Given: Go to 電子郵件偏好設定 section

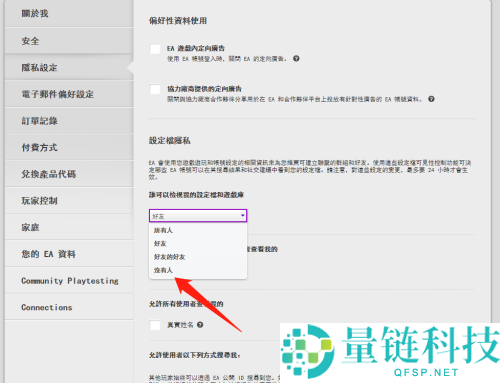Looking at the screenshot, I should point(69,94).
